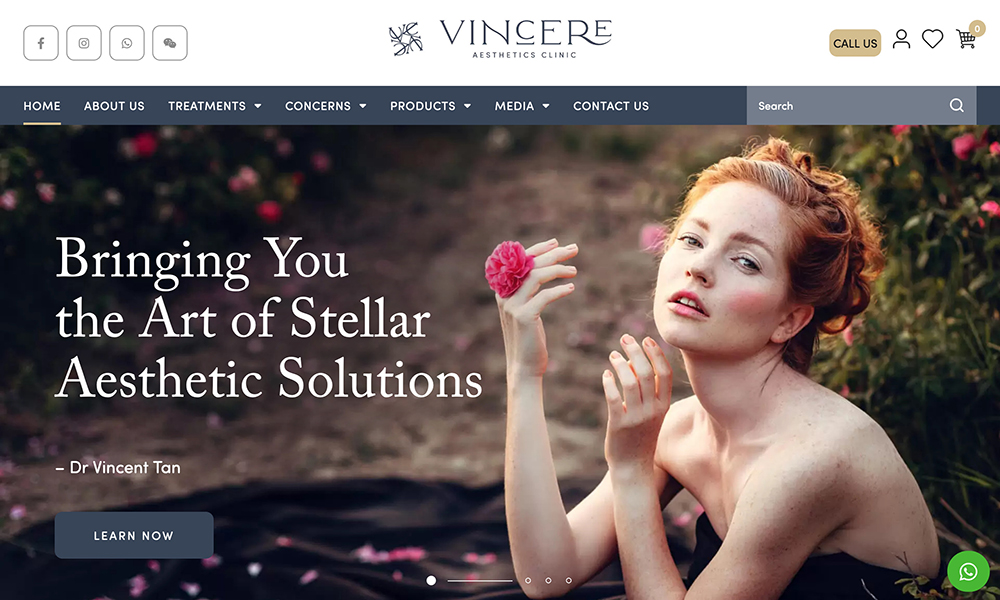Click the search magnifier icon
The height and width of the screenshot is (600, 1000).
tap(957, 105)
